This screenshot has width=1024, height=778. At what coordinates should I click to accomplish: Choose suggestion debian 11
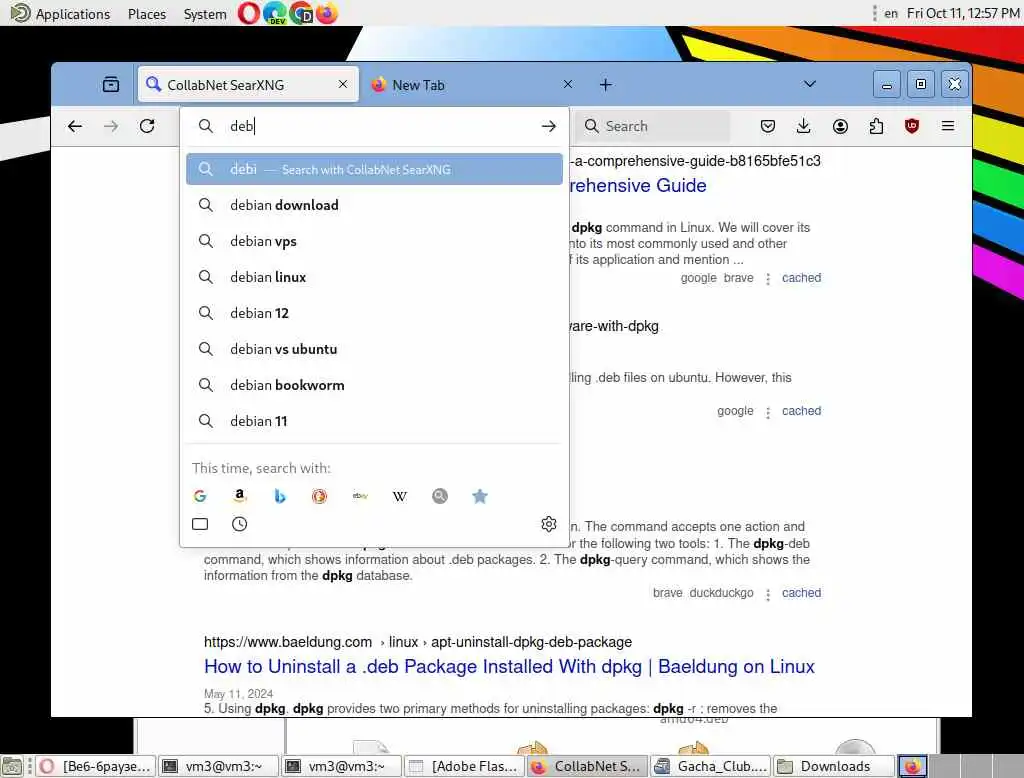(x=374, y=421)
